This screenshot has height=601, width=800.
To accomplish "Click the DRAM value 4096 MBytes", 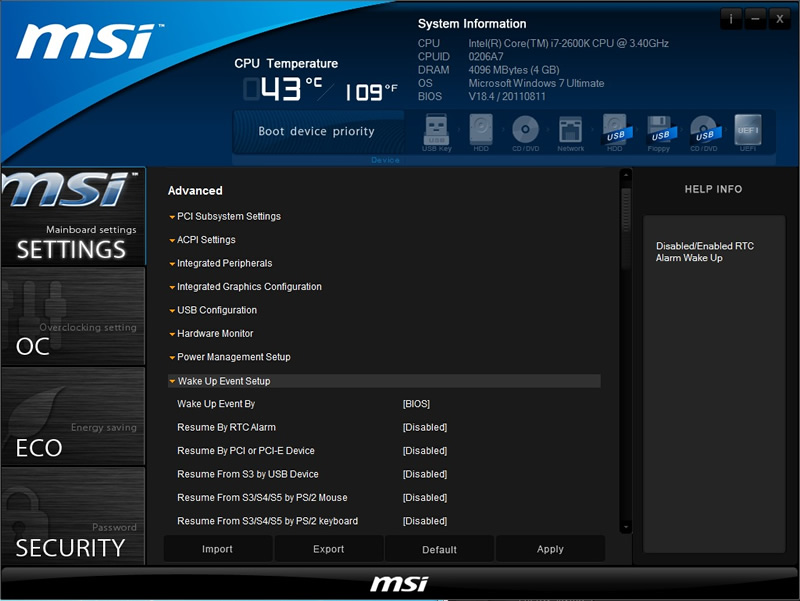I will point(514,70).
